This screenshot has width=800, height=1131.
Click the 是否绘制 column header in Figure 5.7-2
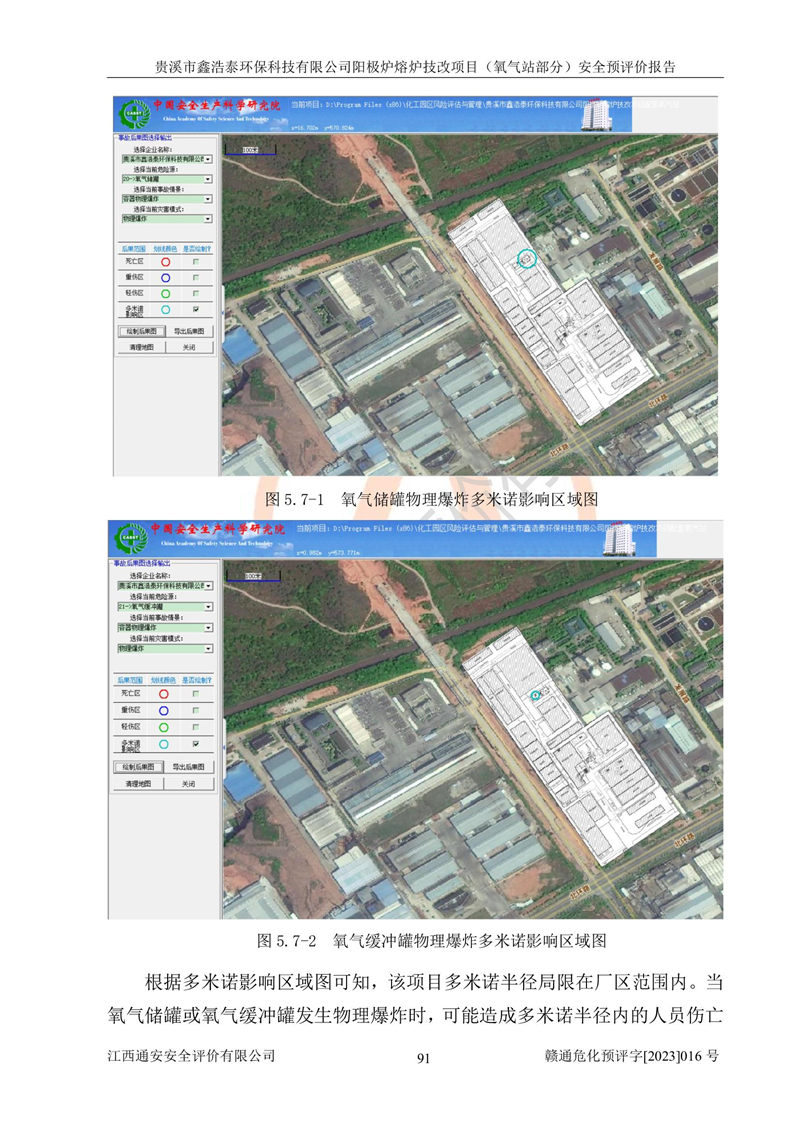(x=196, y=680)
